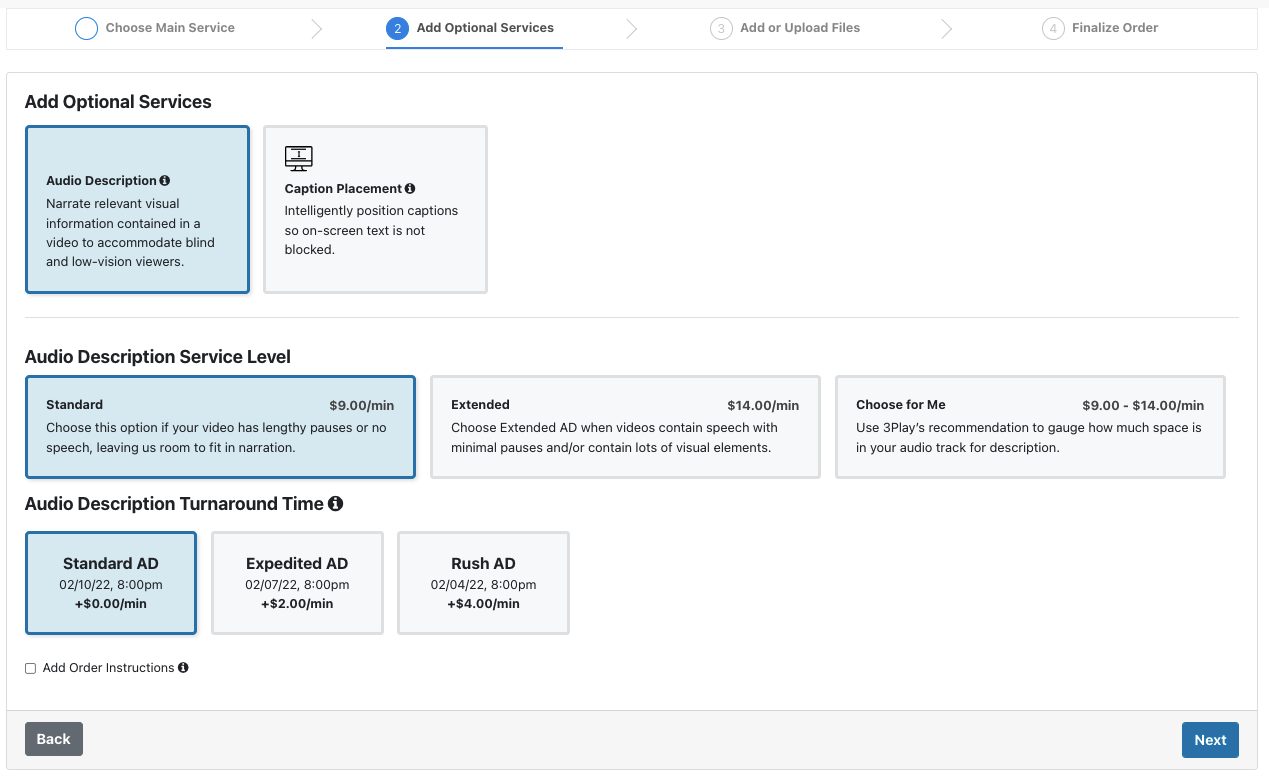Click the step 2 number circle
Image resolution: width=1269 pixels, height=777 pixels.
pyautogui.click(x=397, y=29)
